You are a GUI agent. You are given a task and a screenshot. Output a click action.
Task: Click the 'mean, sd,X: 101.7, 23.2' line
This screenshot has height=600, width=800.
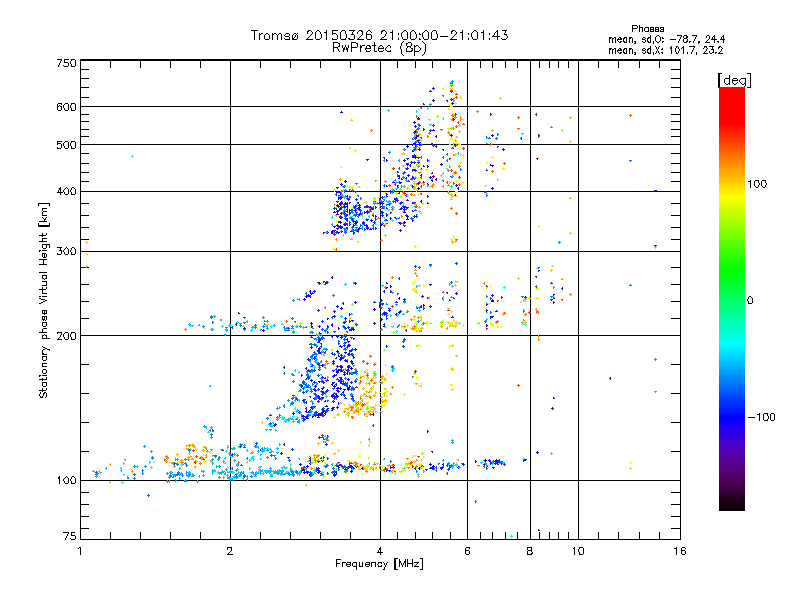665,50
